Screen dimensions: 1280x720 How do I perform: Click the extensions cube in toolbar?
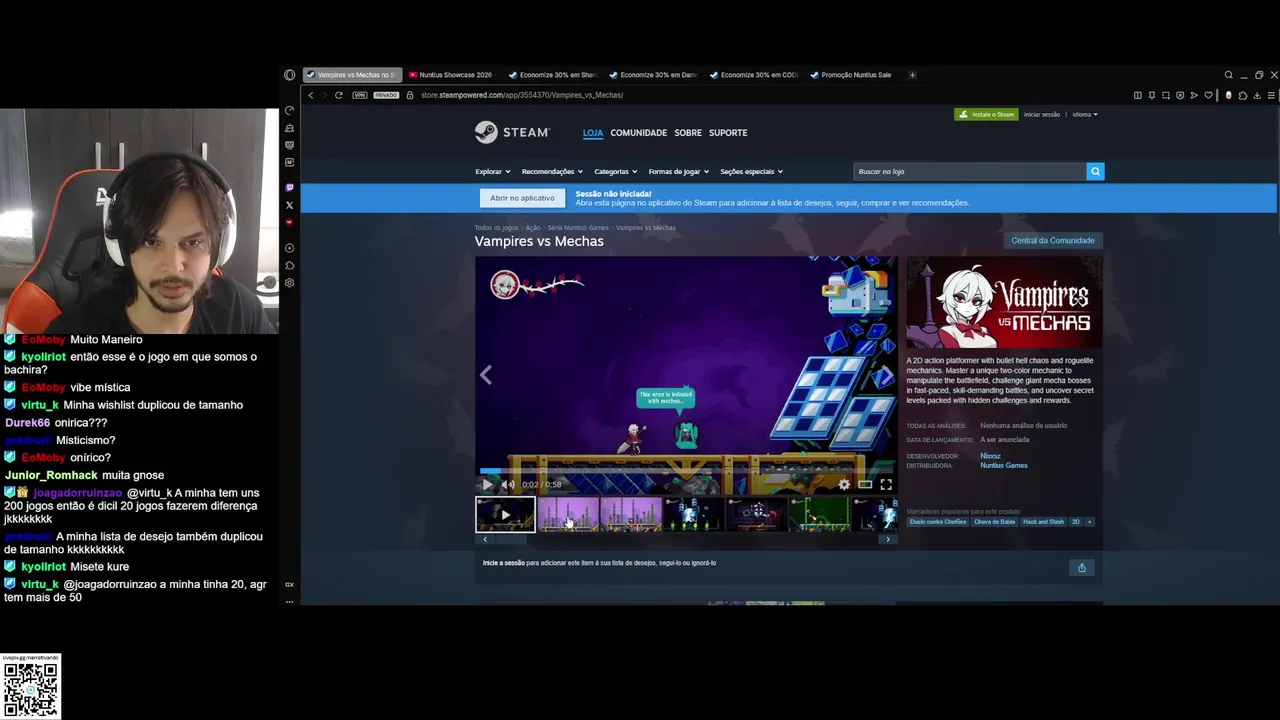point(1243,95)
